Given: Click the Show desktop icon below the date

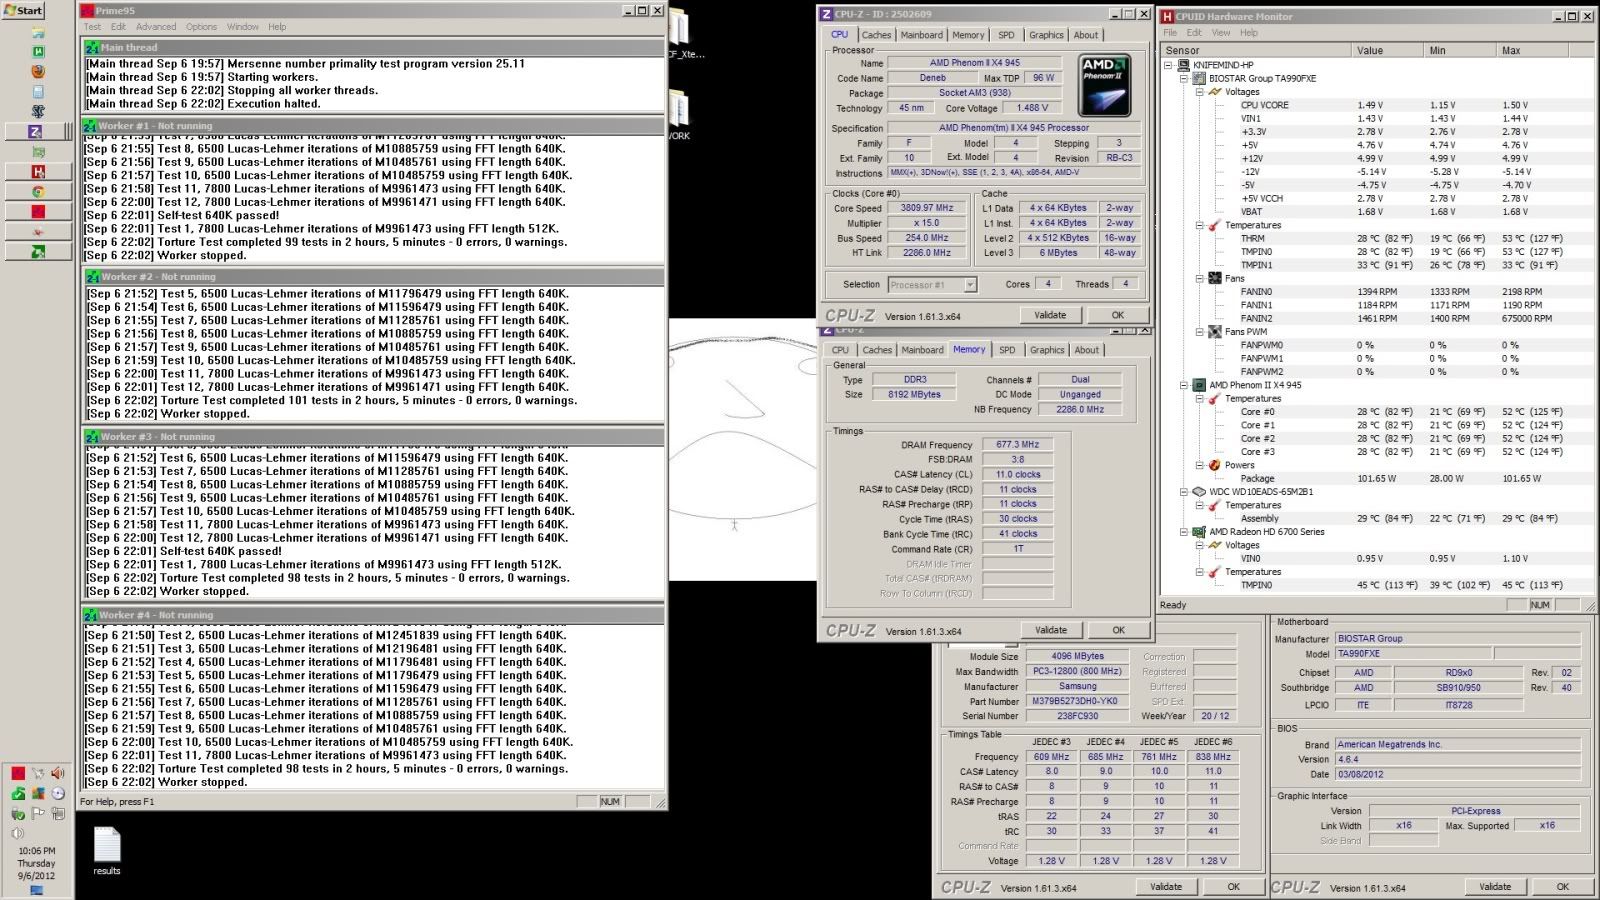Looking at the screenshot, I should [x=37, y=890].
